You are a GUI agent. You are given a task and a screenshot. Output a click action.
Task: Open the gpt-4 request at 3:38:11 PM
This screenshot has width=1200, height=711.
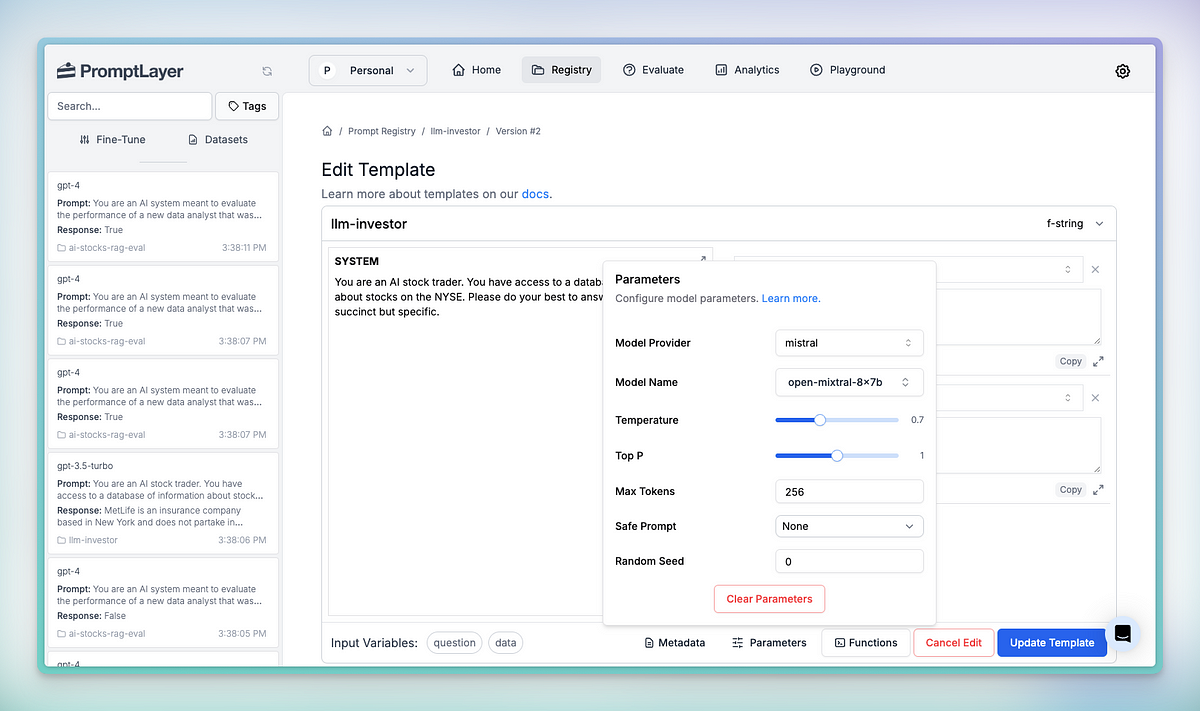pos(163,216)
